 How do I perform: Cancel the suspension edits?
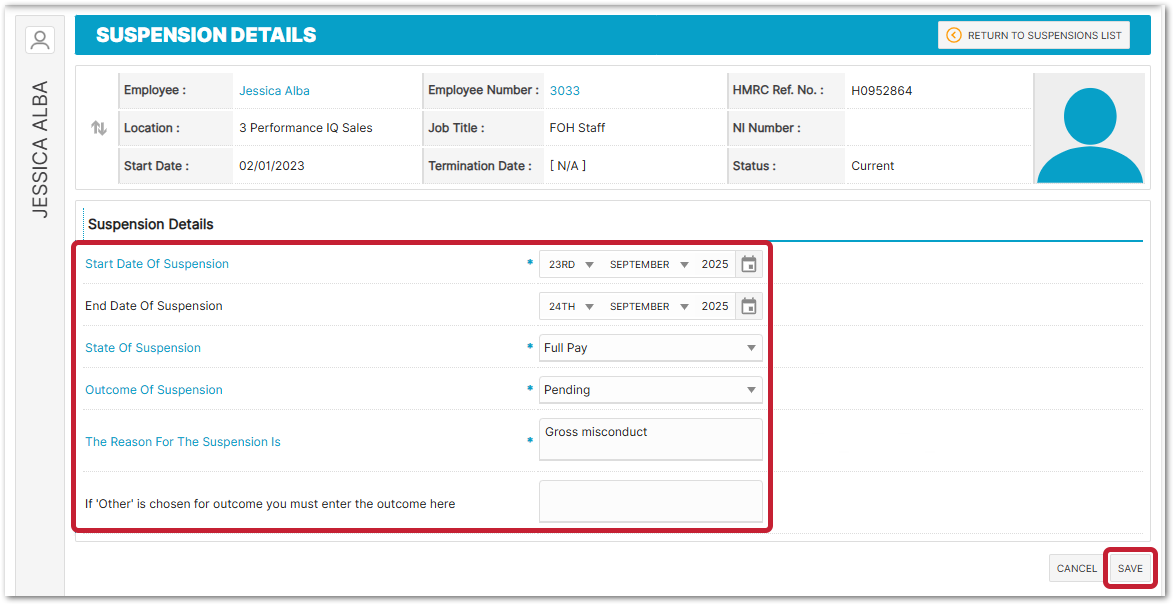pos(1076,568)
